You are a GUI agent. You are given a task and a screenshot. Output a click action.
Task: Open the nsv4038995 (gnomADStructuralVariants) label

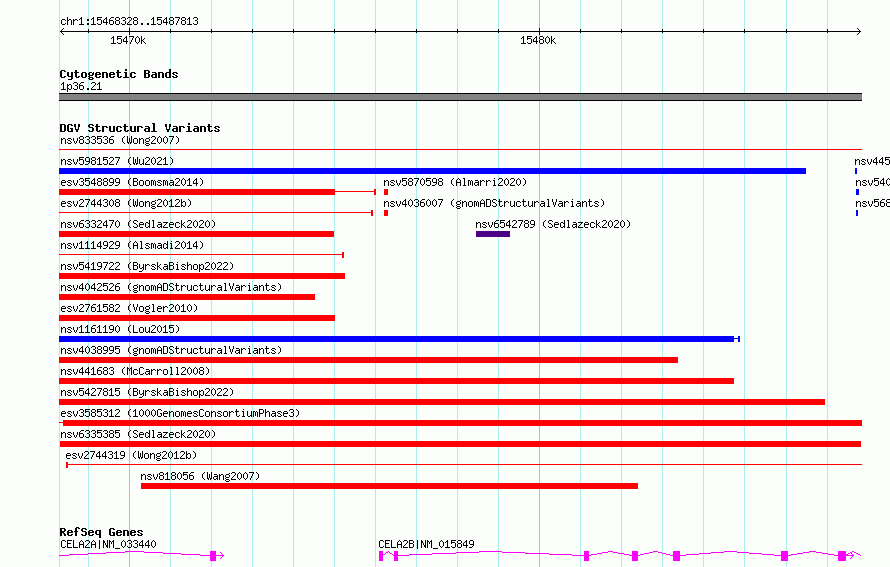coord(171,350)
